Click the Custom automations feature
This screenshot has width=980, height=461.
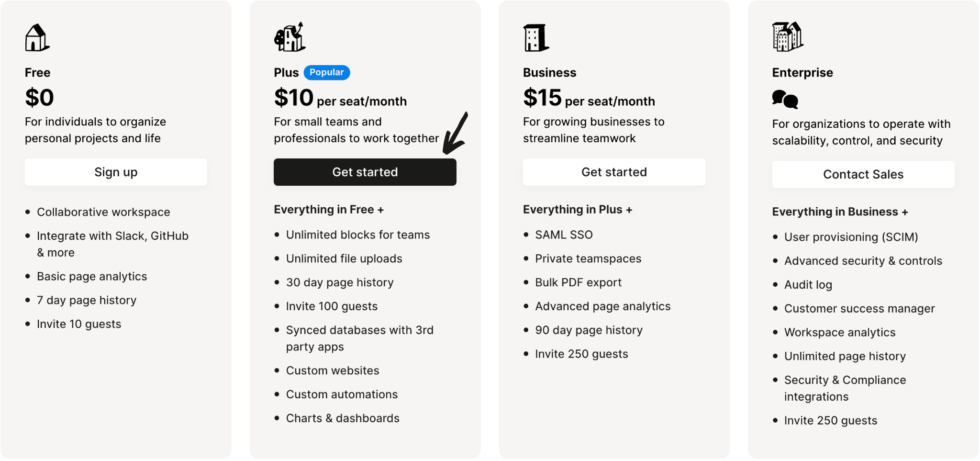(x=341, y=394)
